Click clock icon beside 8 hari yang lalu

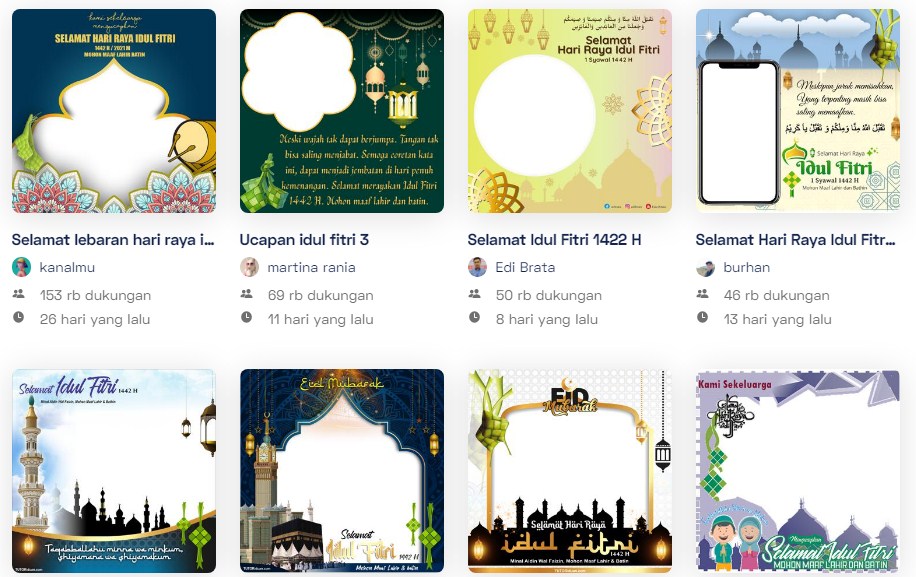(474, 318)
